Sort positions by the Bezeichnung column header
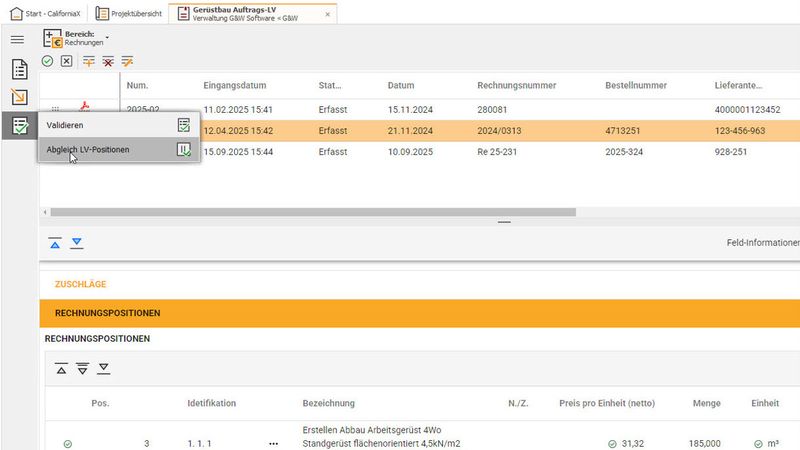The width and height of the screenshot is (800, 450). pos(328,403)
